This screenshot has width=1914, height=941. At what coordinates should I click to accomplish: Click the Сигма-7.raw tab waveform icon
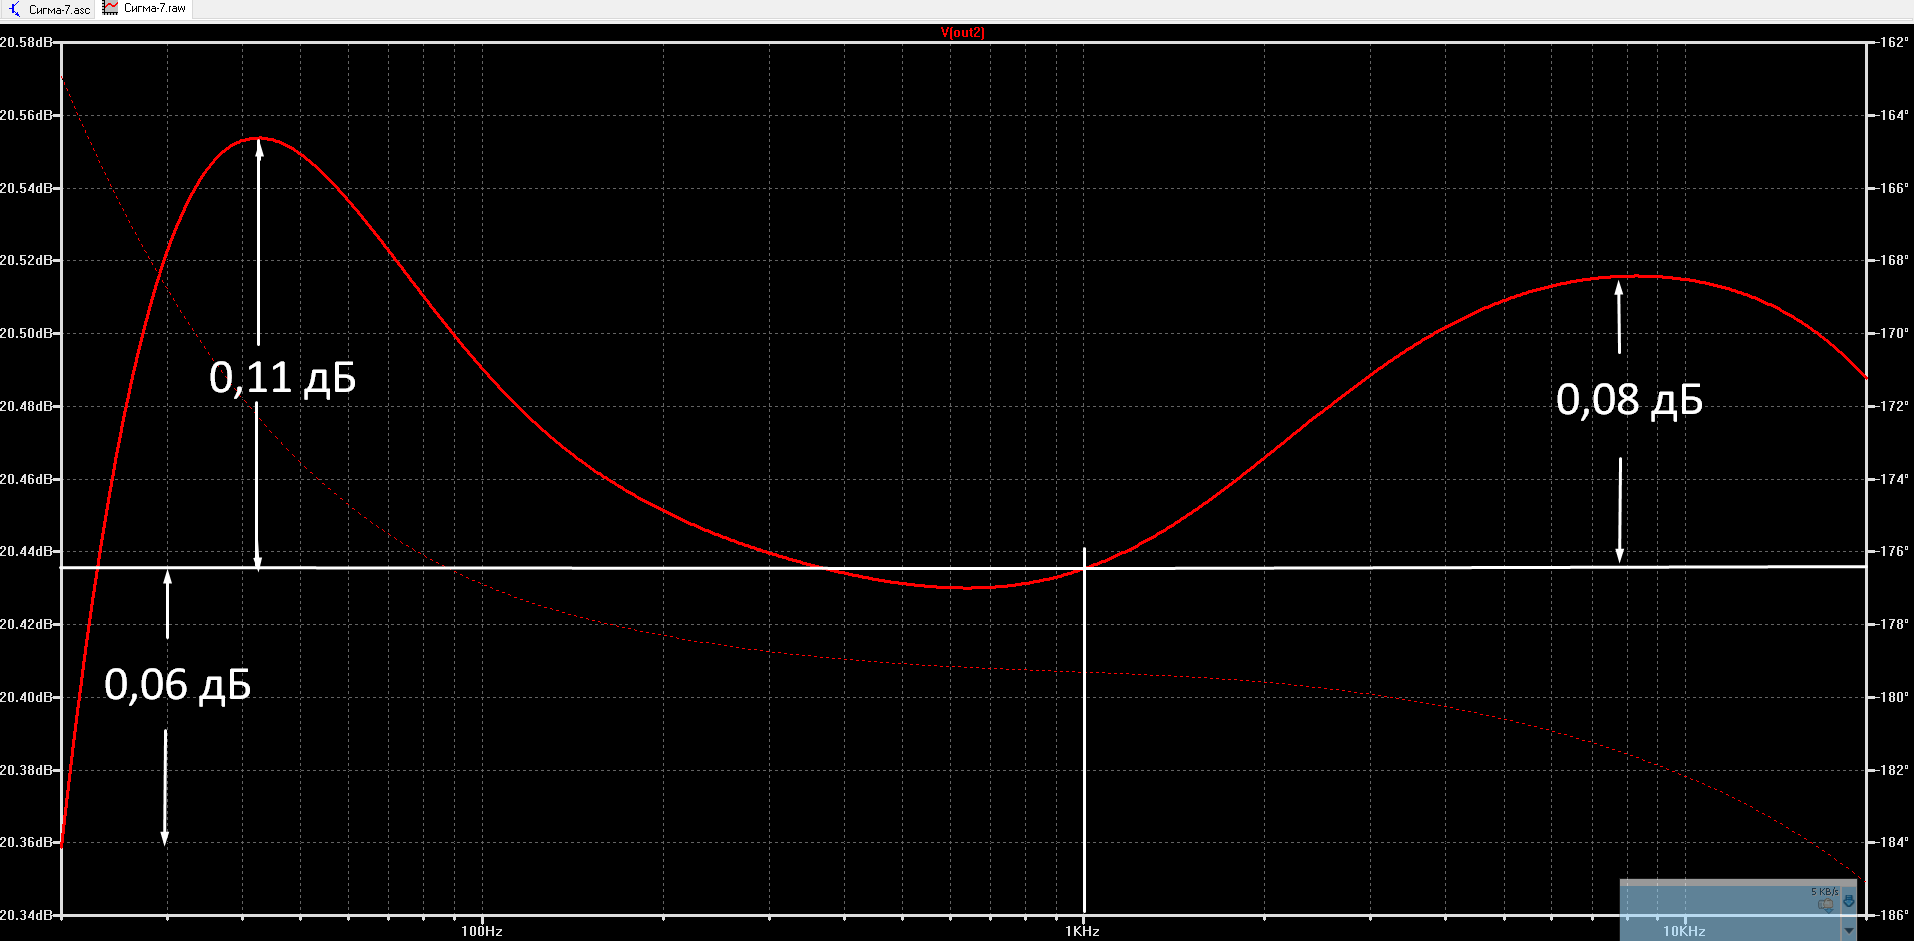click(110, 8)
